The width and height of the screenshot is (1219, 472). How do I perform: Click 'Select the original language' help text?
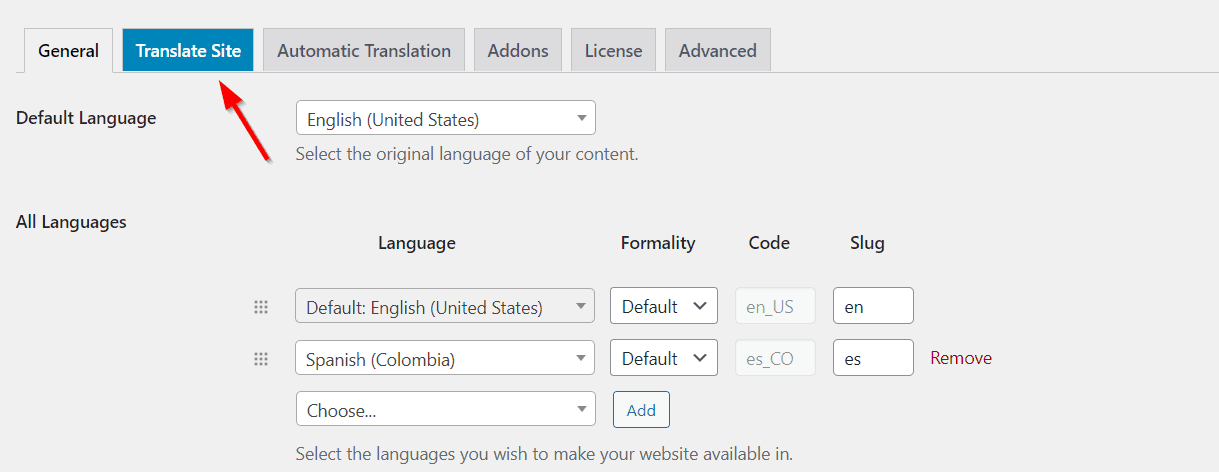pos(467,154)
